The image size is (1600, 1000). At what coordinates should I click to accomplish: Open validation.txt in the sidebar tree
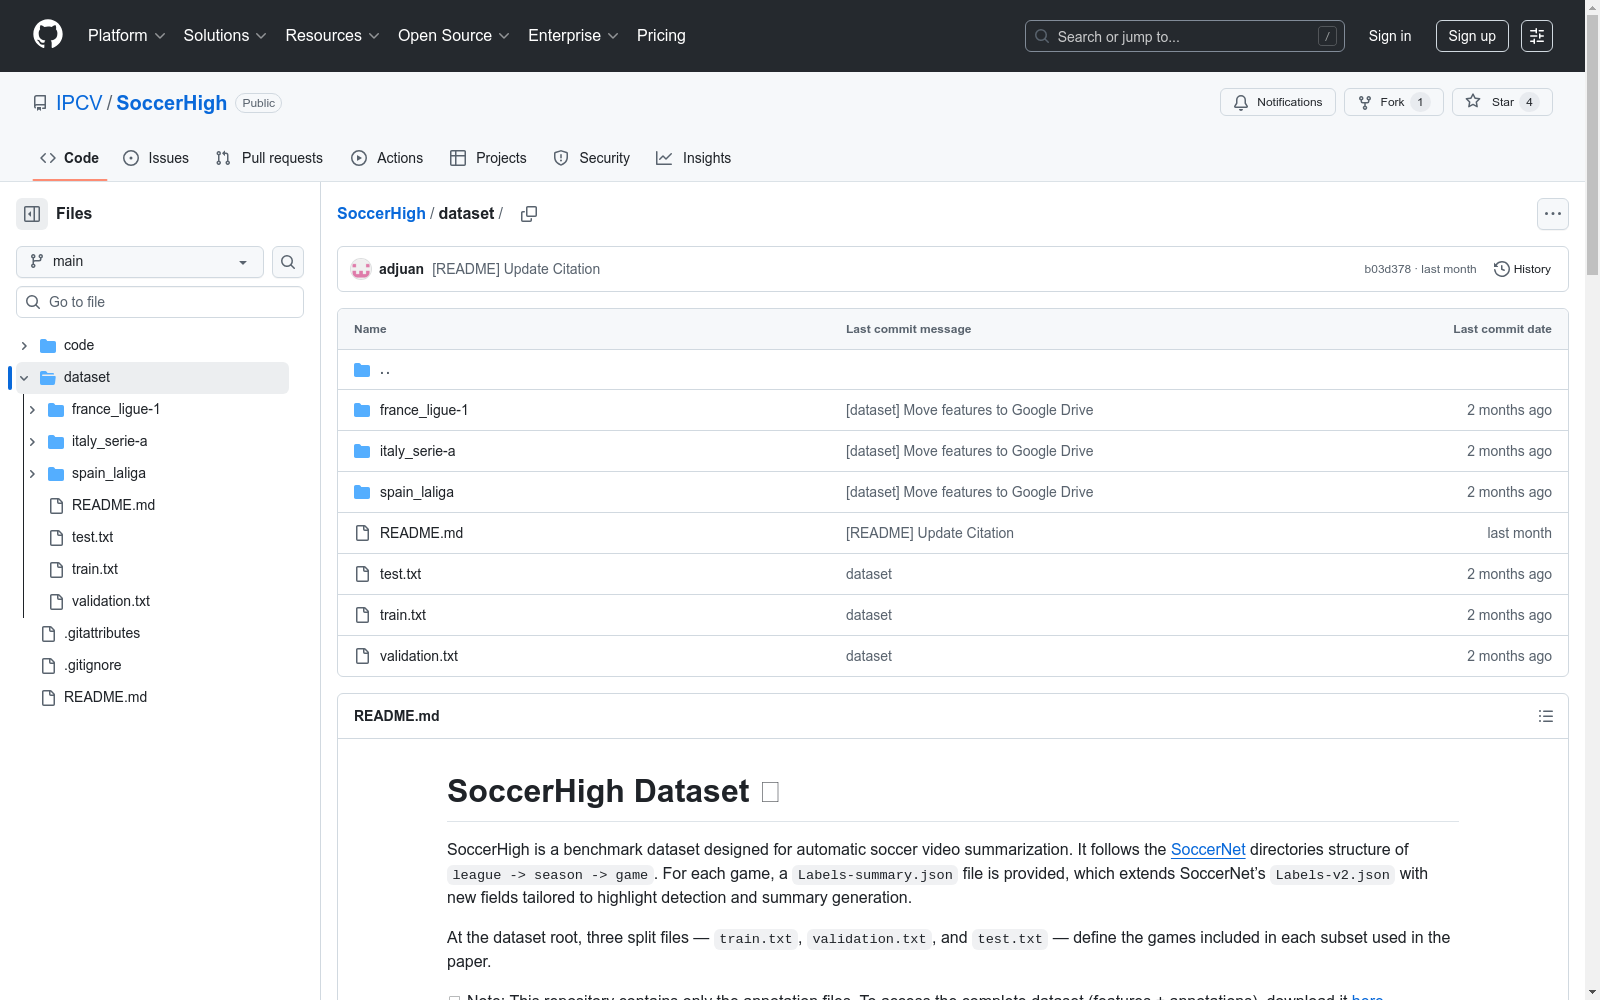pos(111,602)
